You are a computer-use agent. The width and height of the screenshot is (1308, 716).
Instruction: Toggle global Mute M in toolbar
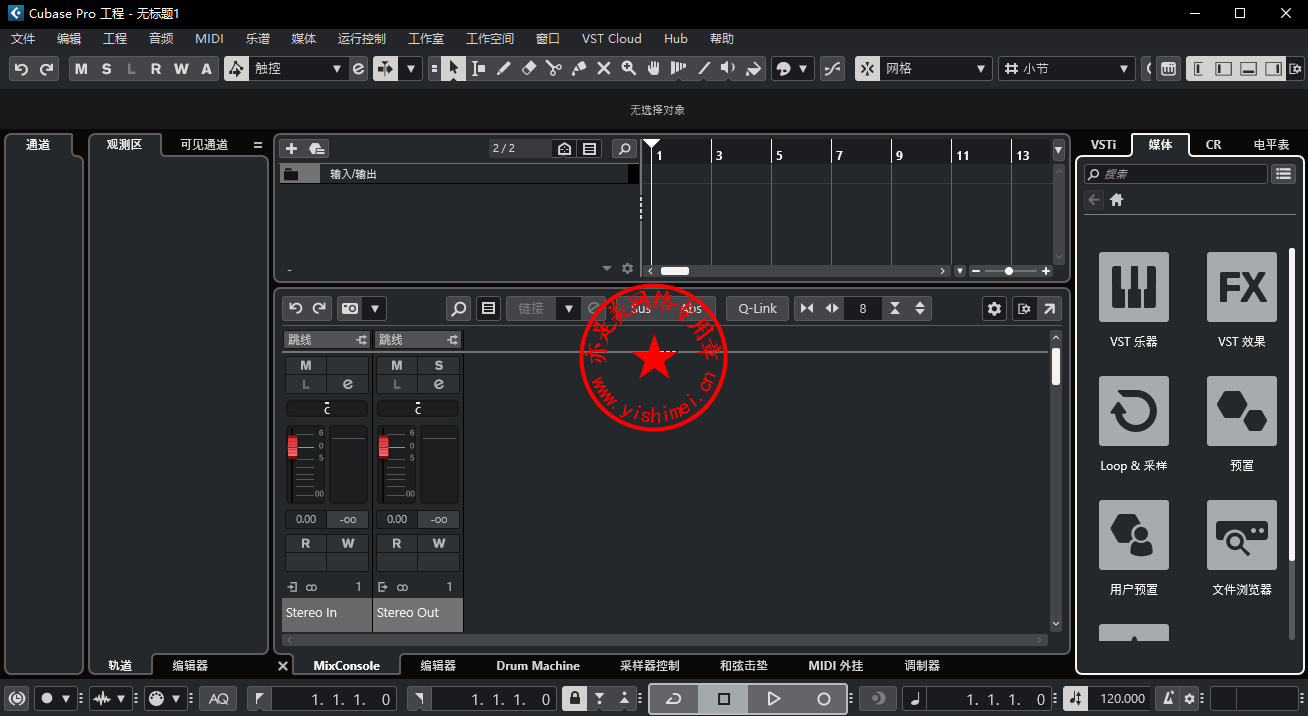point(81,69)
